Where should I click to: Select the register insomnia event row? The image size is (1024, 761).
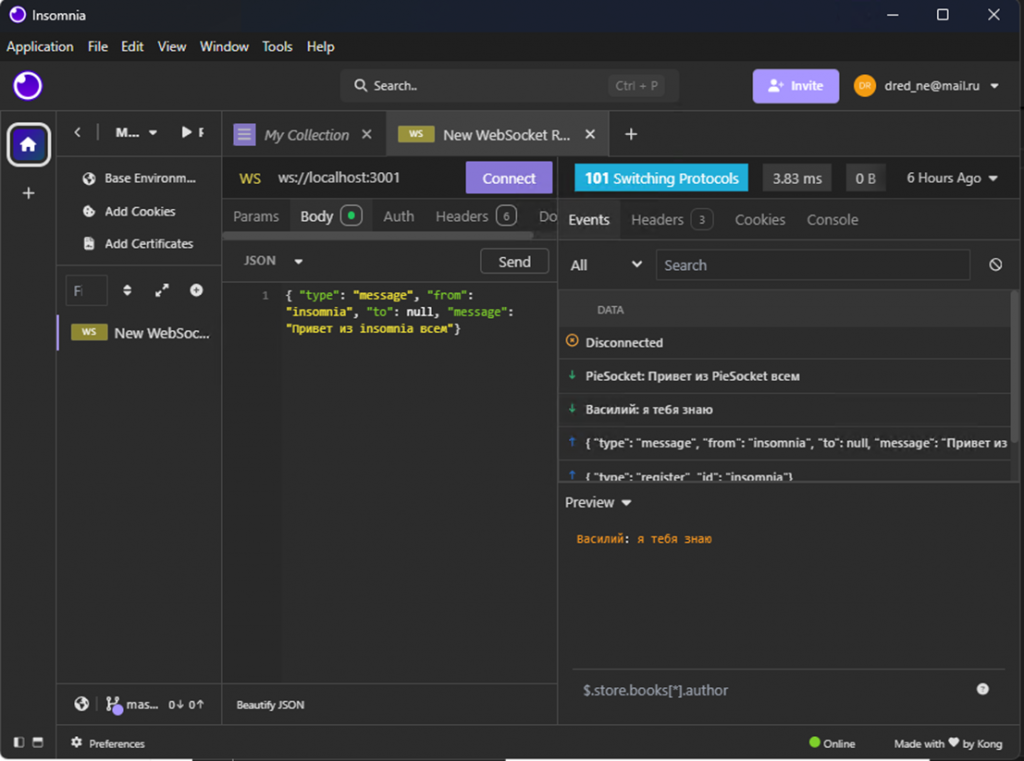(786, 474)
